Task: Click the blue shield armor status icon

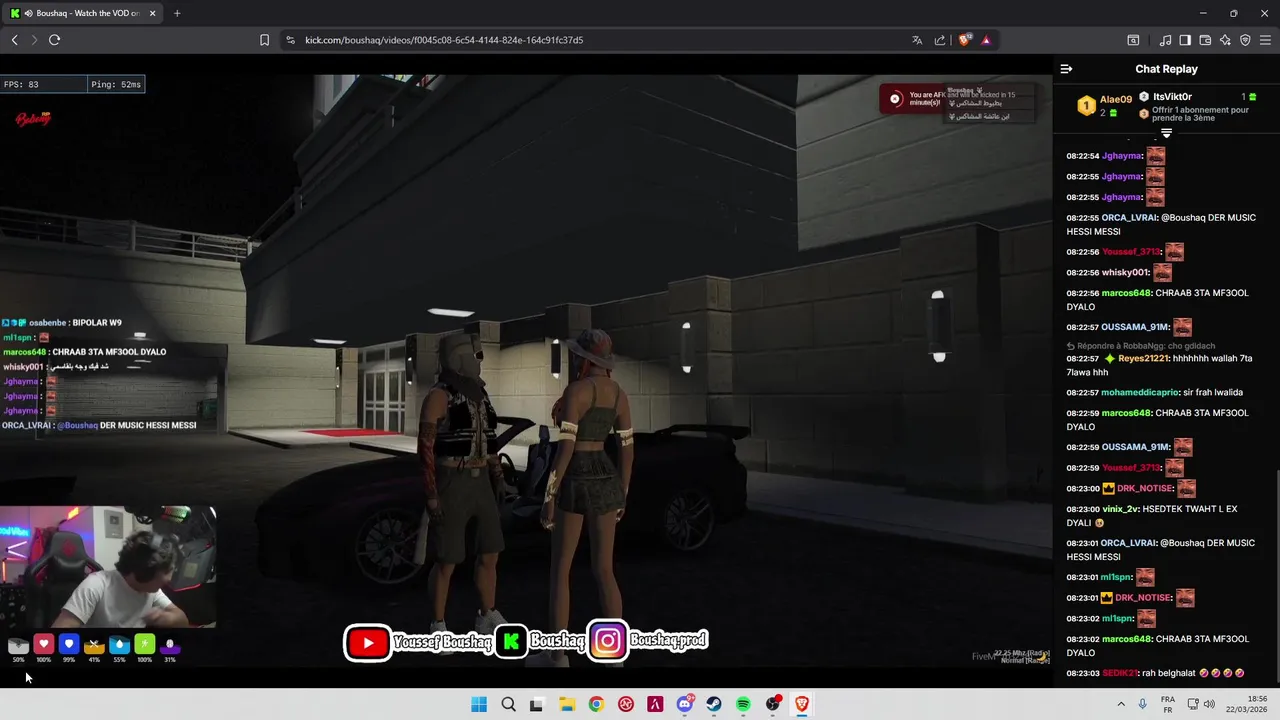Action: click(68, 644)
